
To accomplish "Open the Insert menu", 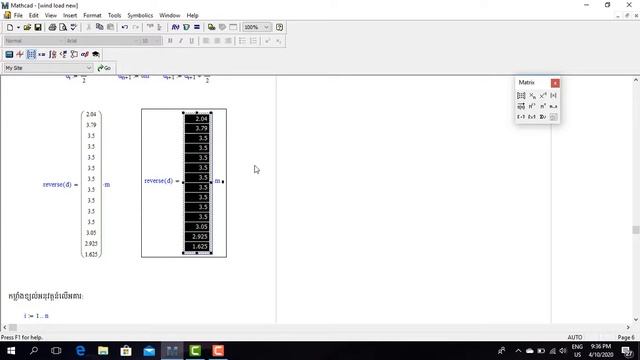I will 70,16.
